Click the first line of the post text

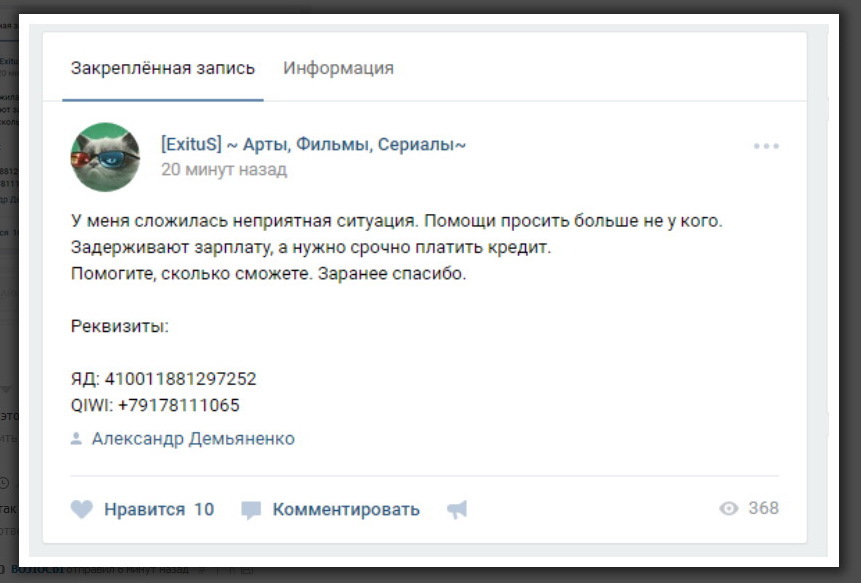point(396,221)
